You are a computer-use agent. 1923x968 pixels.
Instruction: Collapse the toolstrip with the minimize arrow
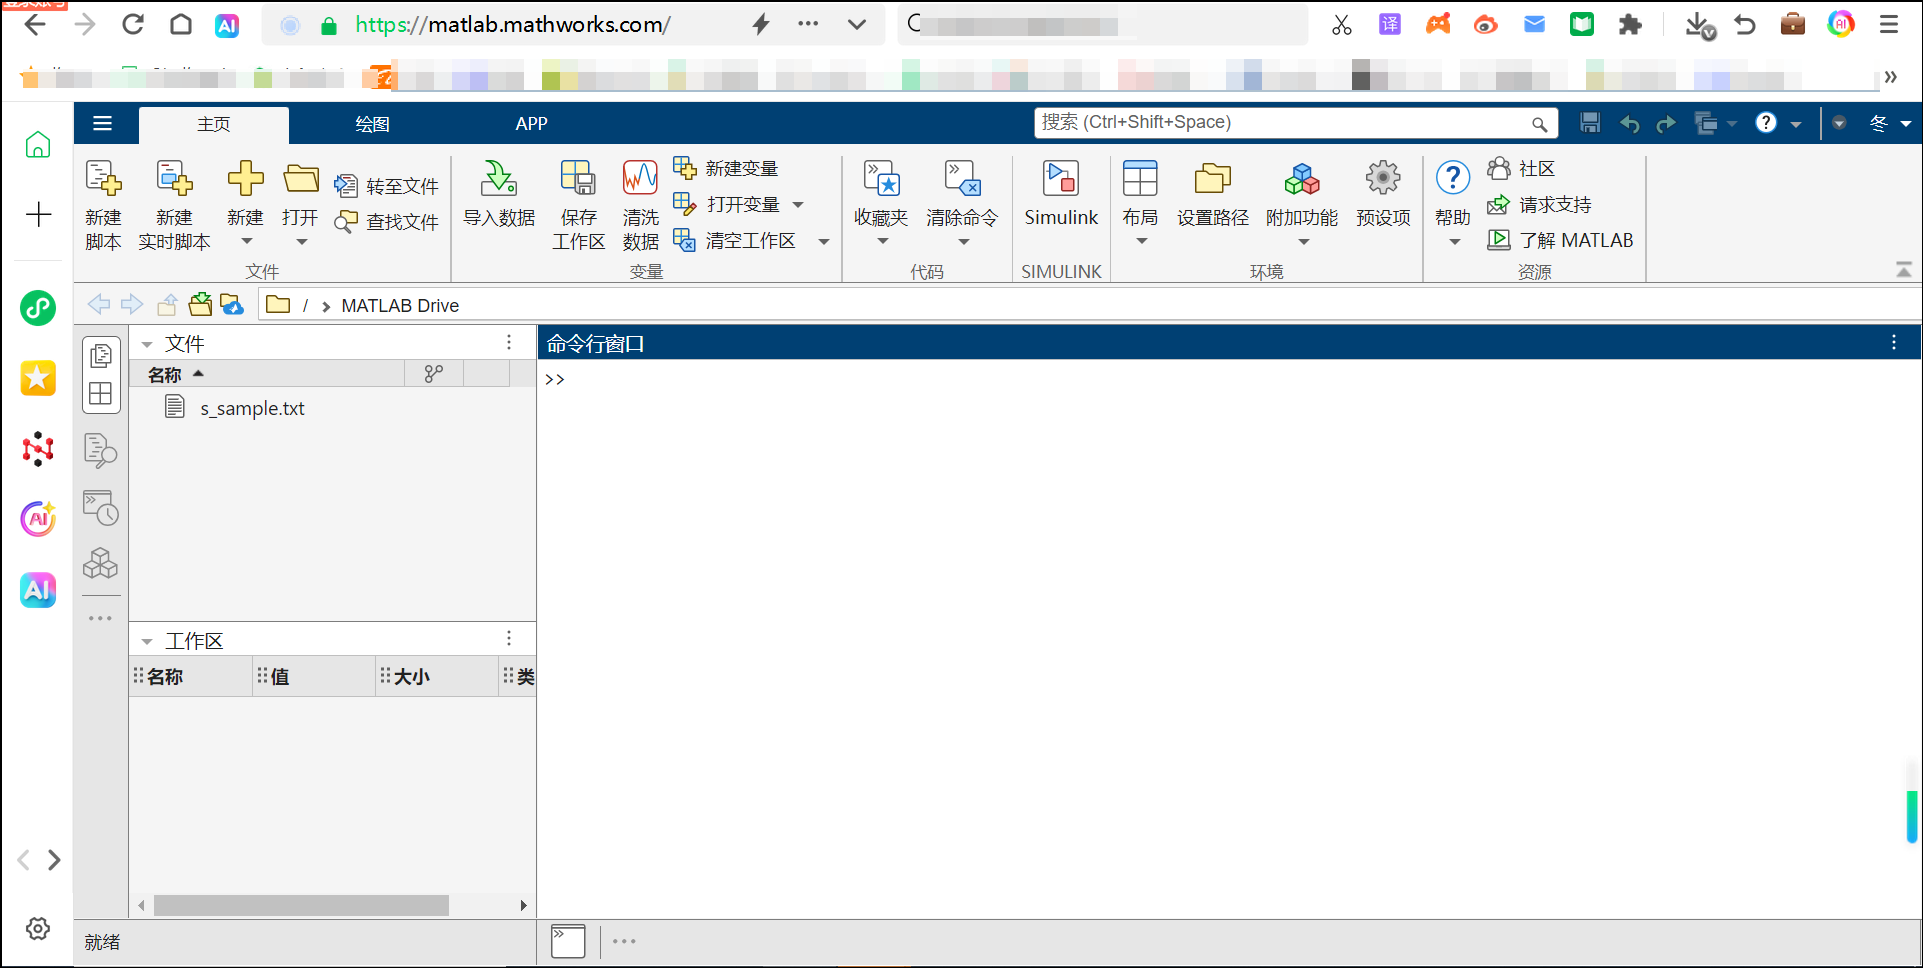[1904, 270]
